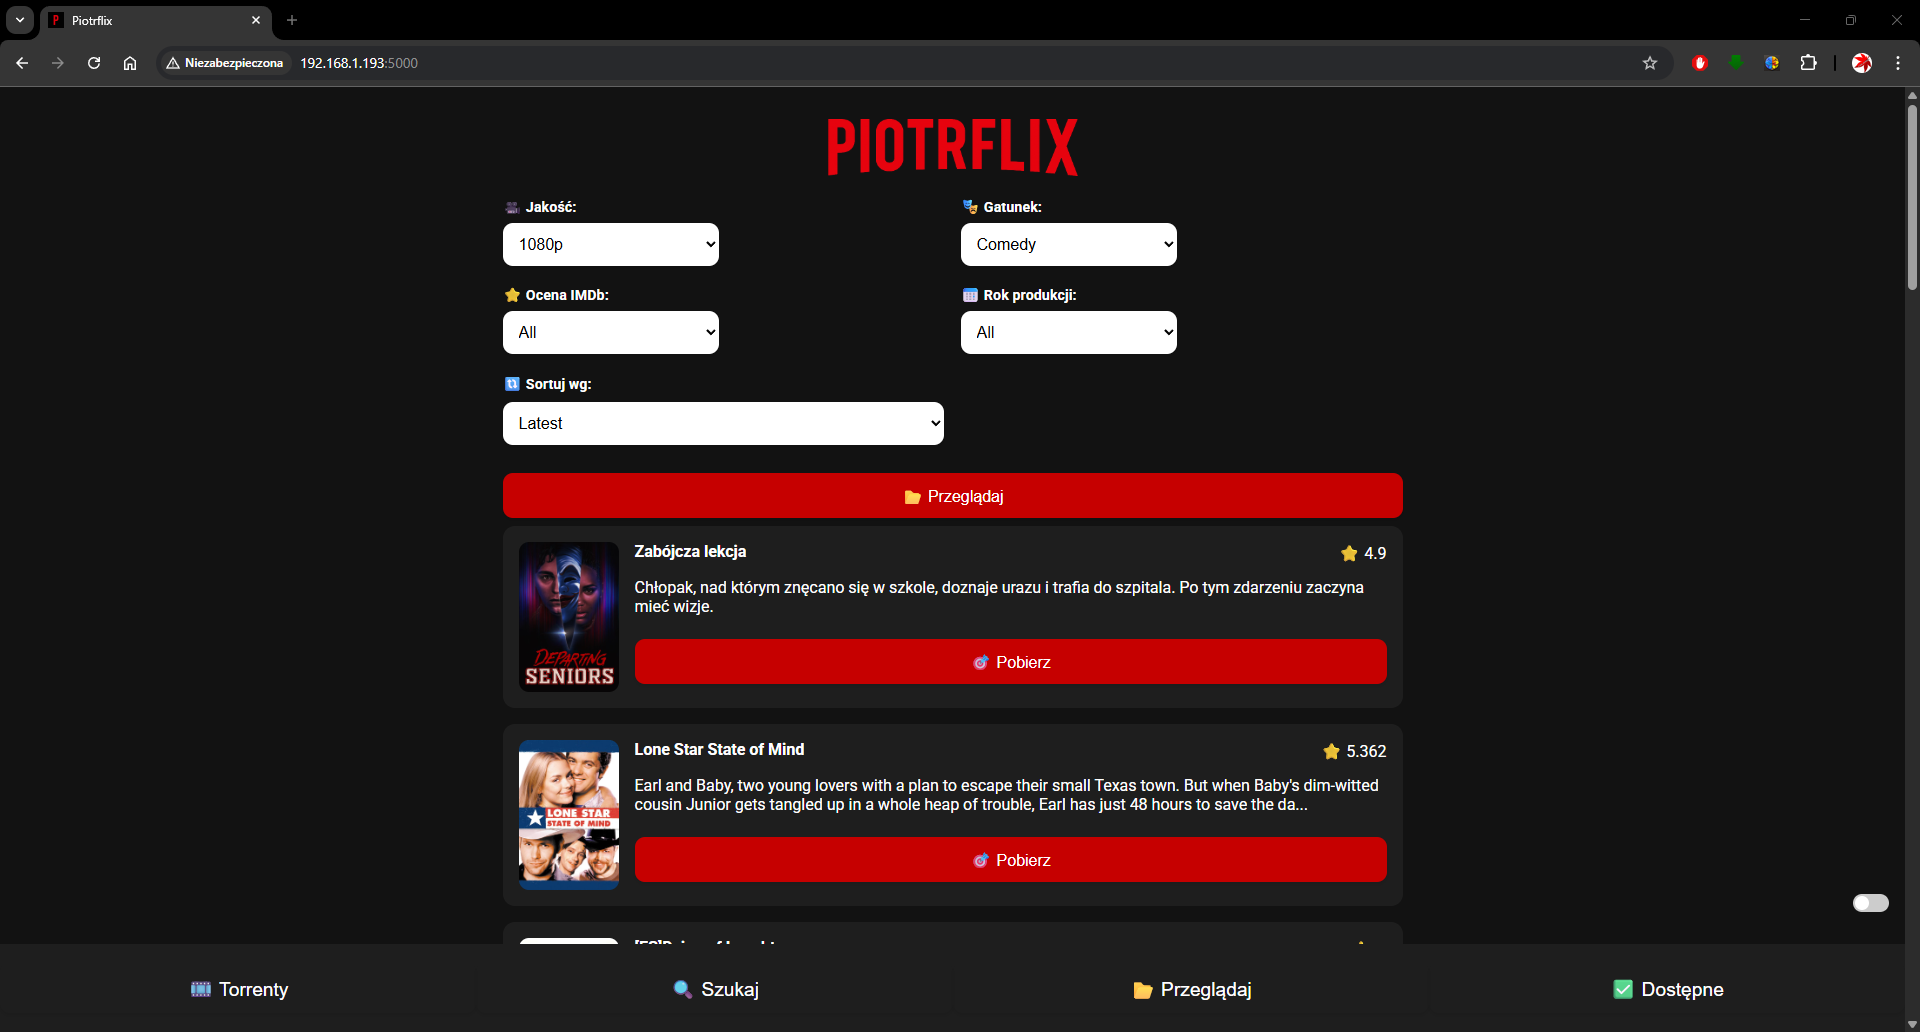Download Lone Star State of Mind
Viewport: 1920px width, 1032px height.
coord(1011,860)
